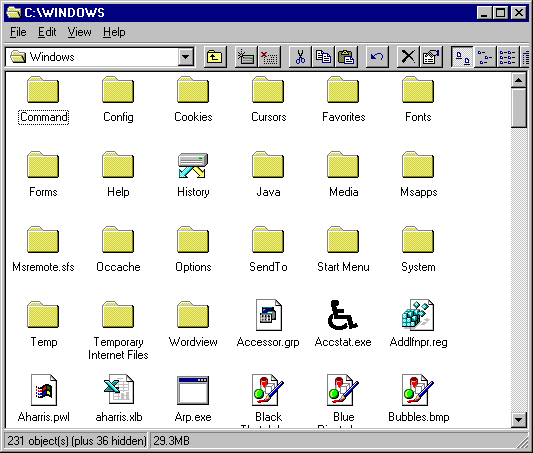Select the Cursors folder
The height and width of the screenshot is (453, 533).
click(268, 90)
